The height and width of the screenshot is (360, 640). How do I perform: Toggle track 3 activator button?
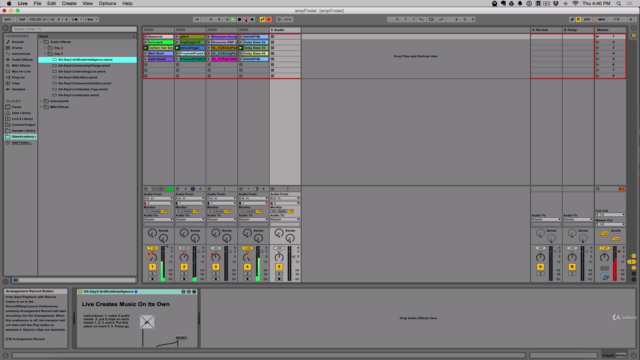[x=216, y=267]
